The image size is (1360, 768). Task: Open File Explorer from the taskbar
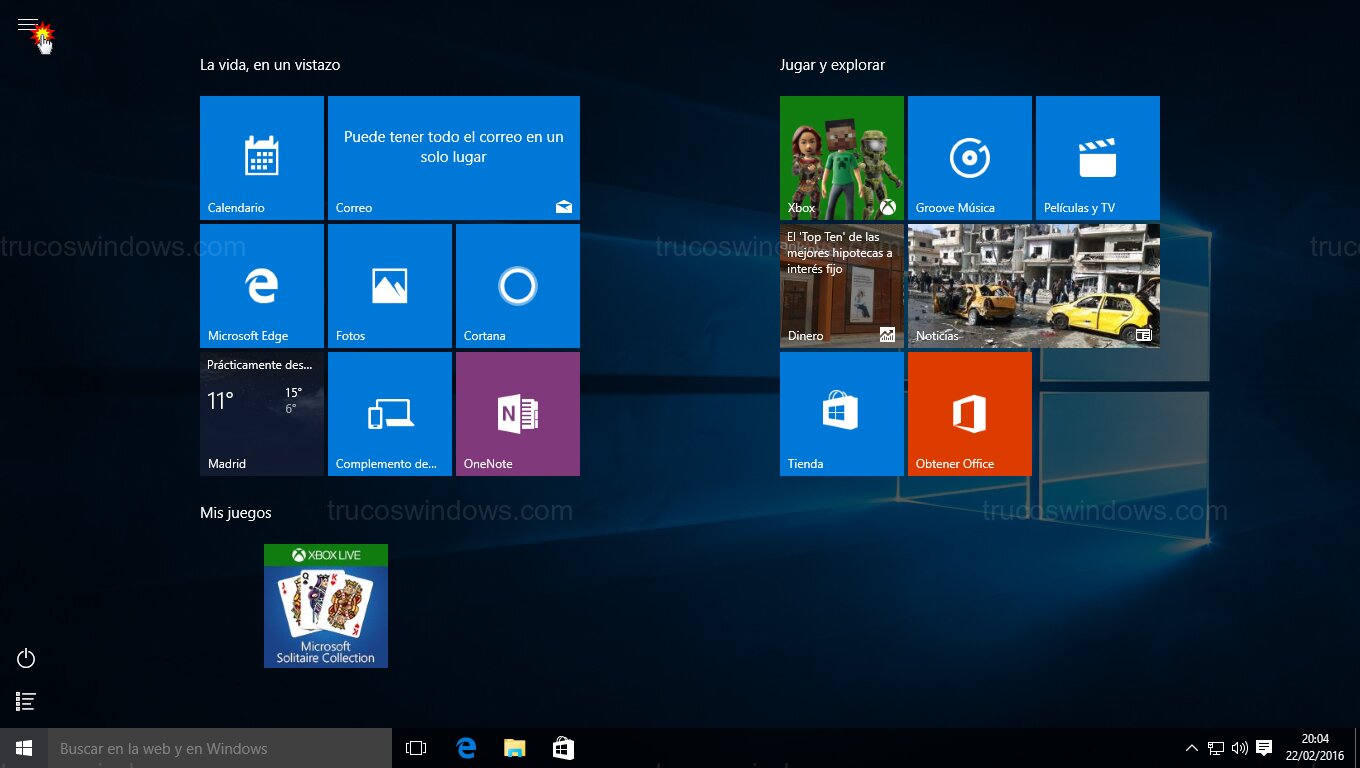click(514, 747)
